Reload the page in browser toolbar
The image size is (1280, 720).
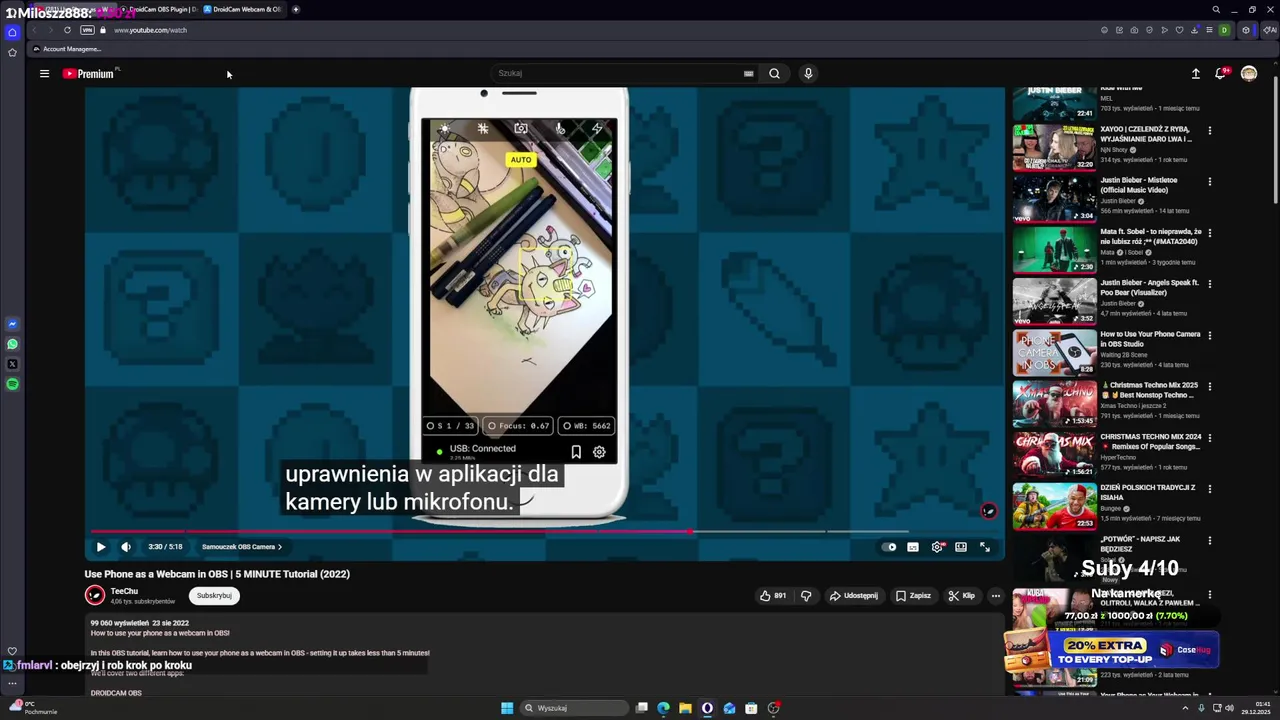tap(67, 30)
